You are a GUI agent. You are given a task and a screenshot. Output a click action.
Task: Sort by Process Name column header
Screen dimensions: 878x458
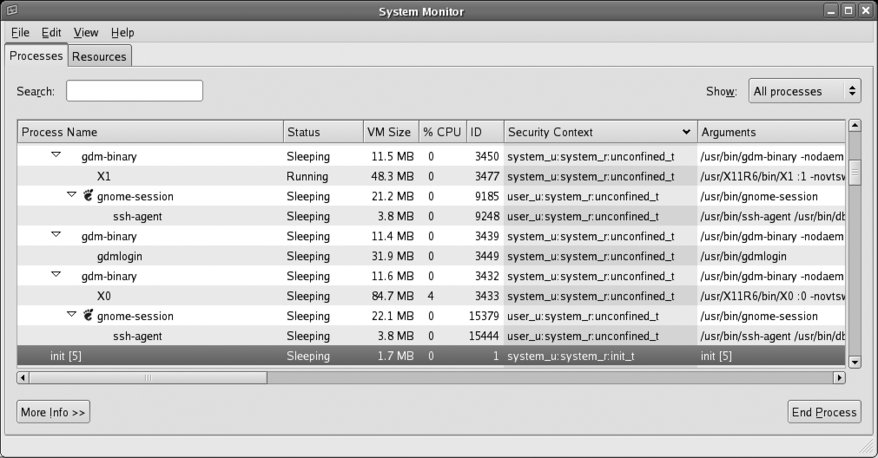point(150,132)
